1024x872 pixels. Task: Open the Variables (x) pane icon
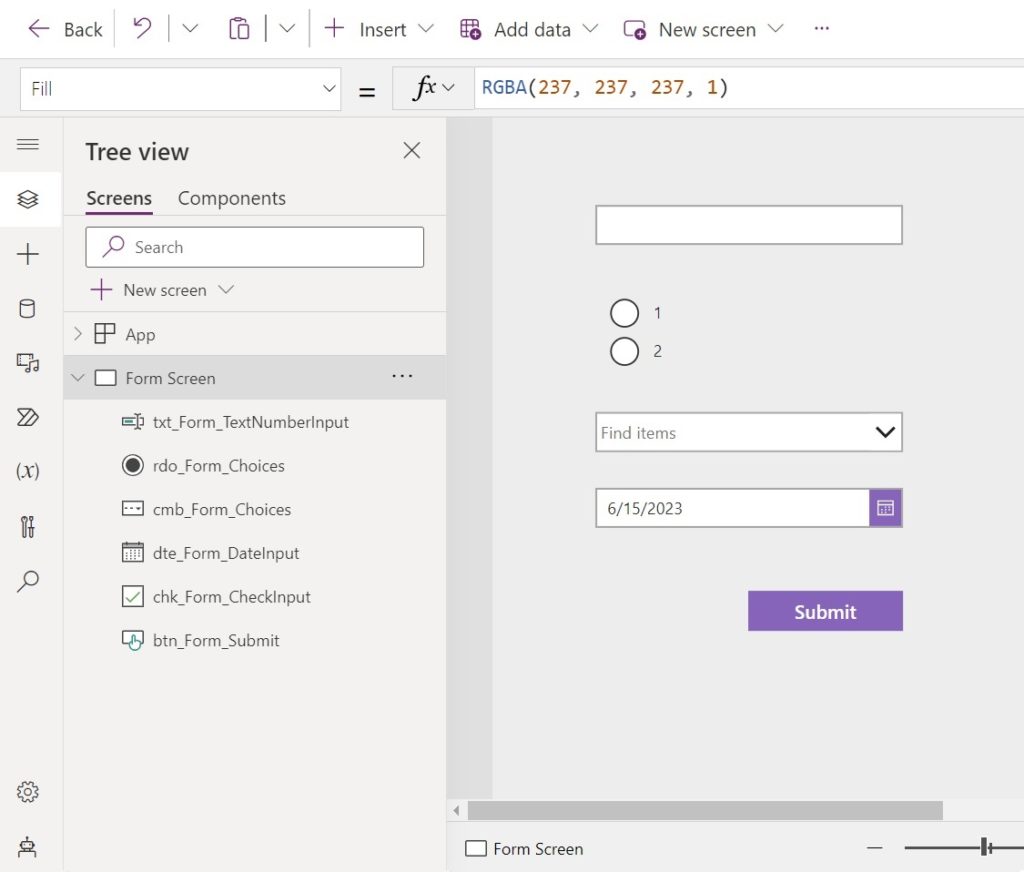(x=28, y=471)
